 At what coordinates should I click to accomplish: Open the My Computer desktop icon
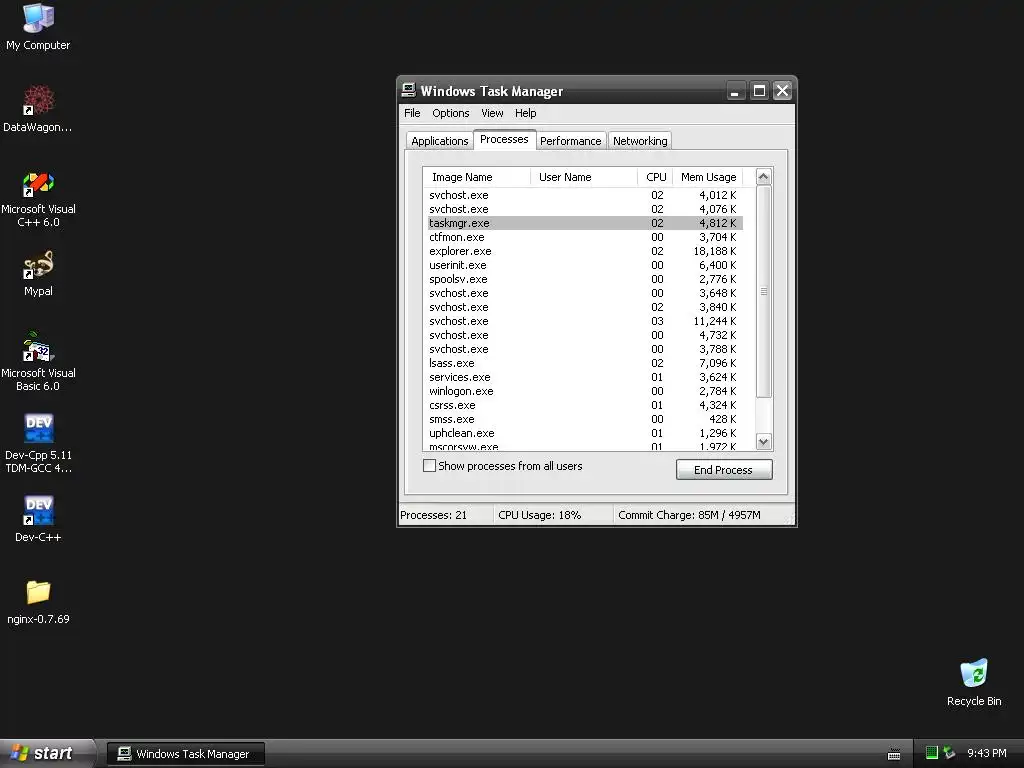pos(38,27)
